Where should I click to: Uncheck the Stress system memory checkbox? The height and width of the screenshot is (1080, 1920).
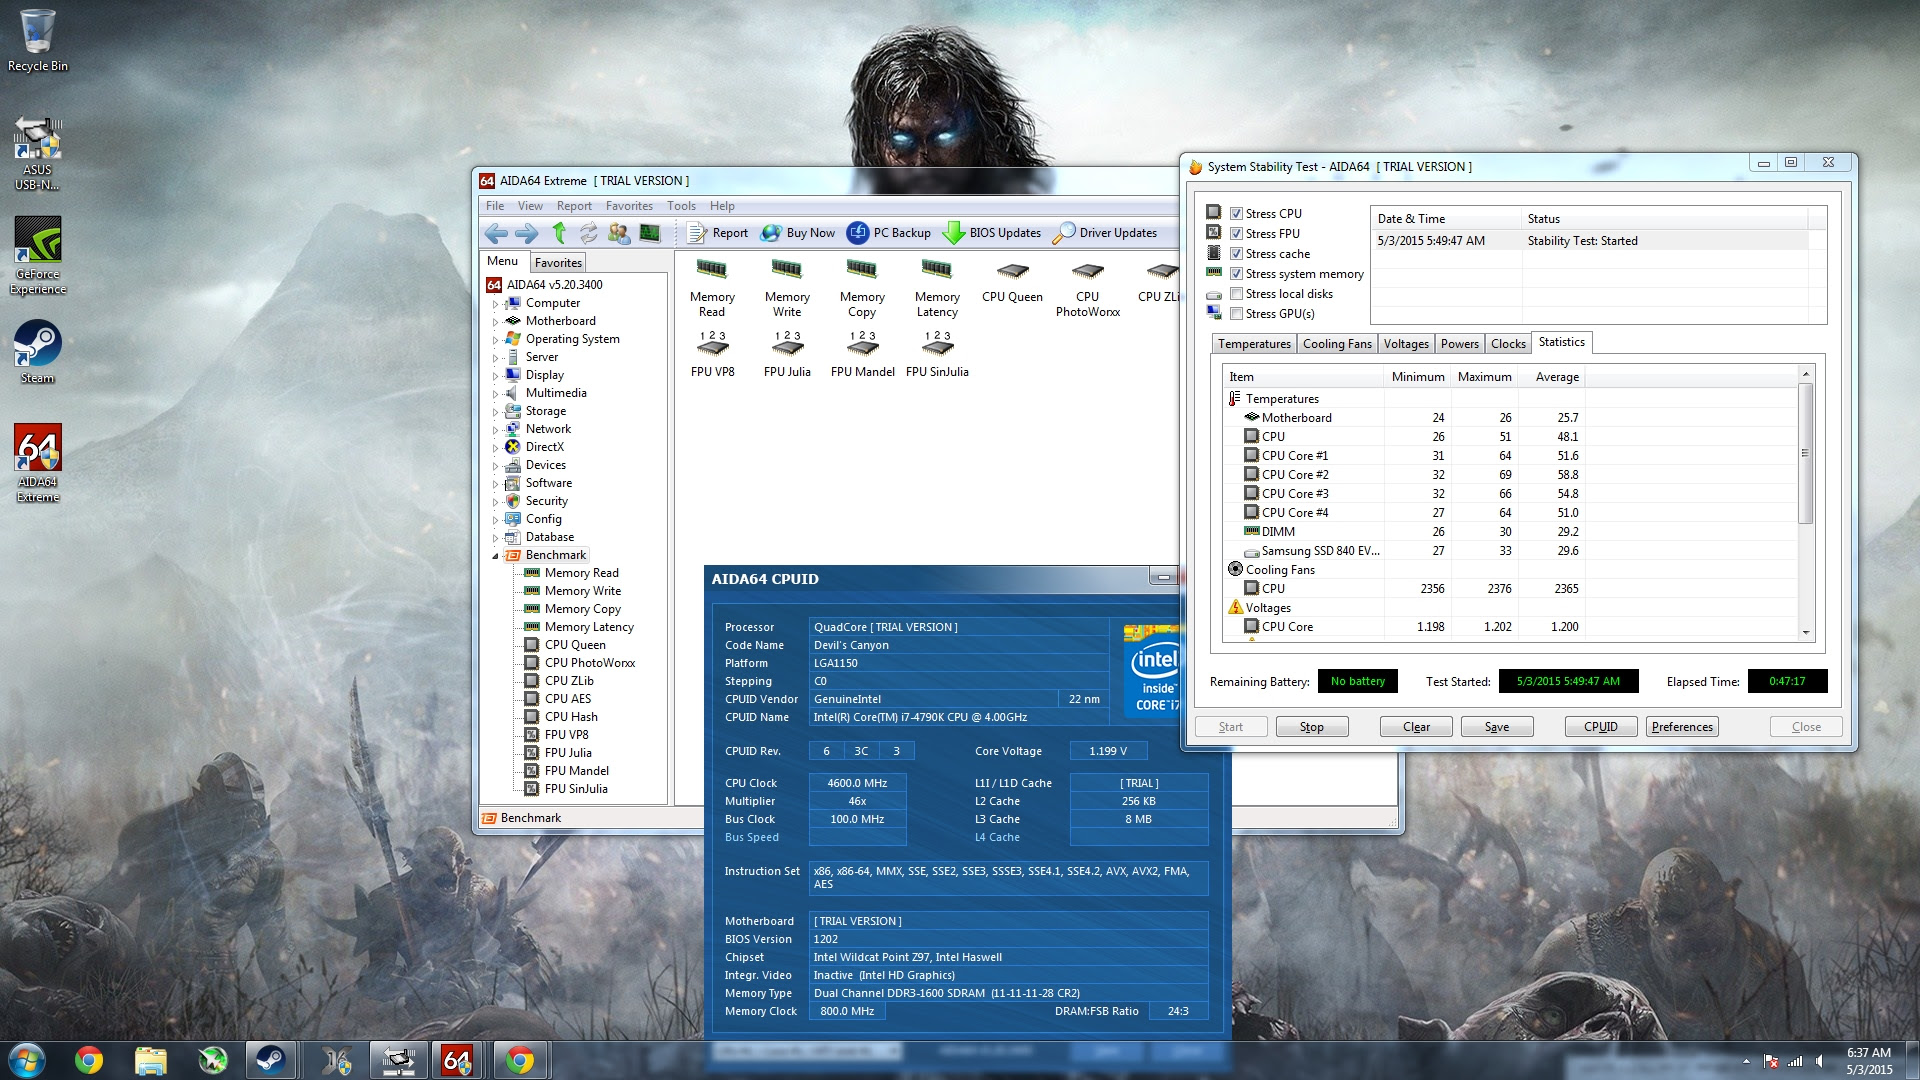point(1236,273)
